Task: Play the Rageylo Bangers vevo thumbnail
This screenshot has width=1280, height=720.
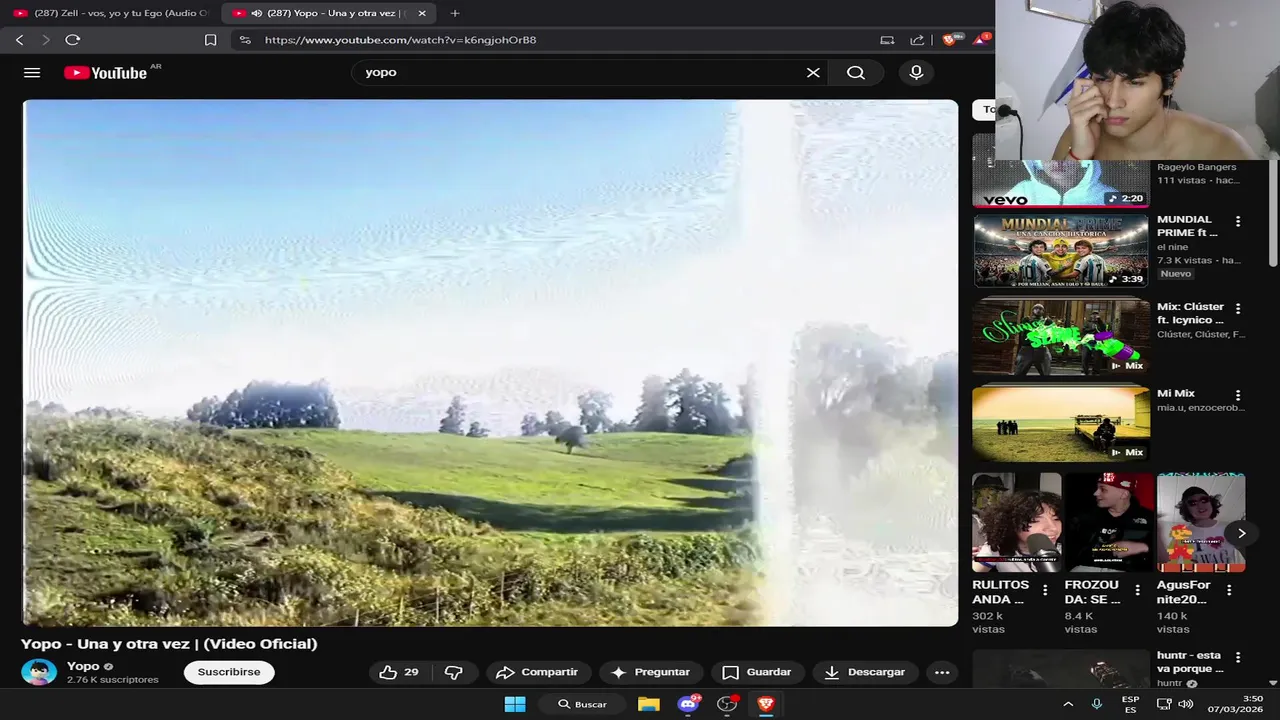Action: (1061, 183)
